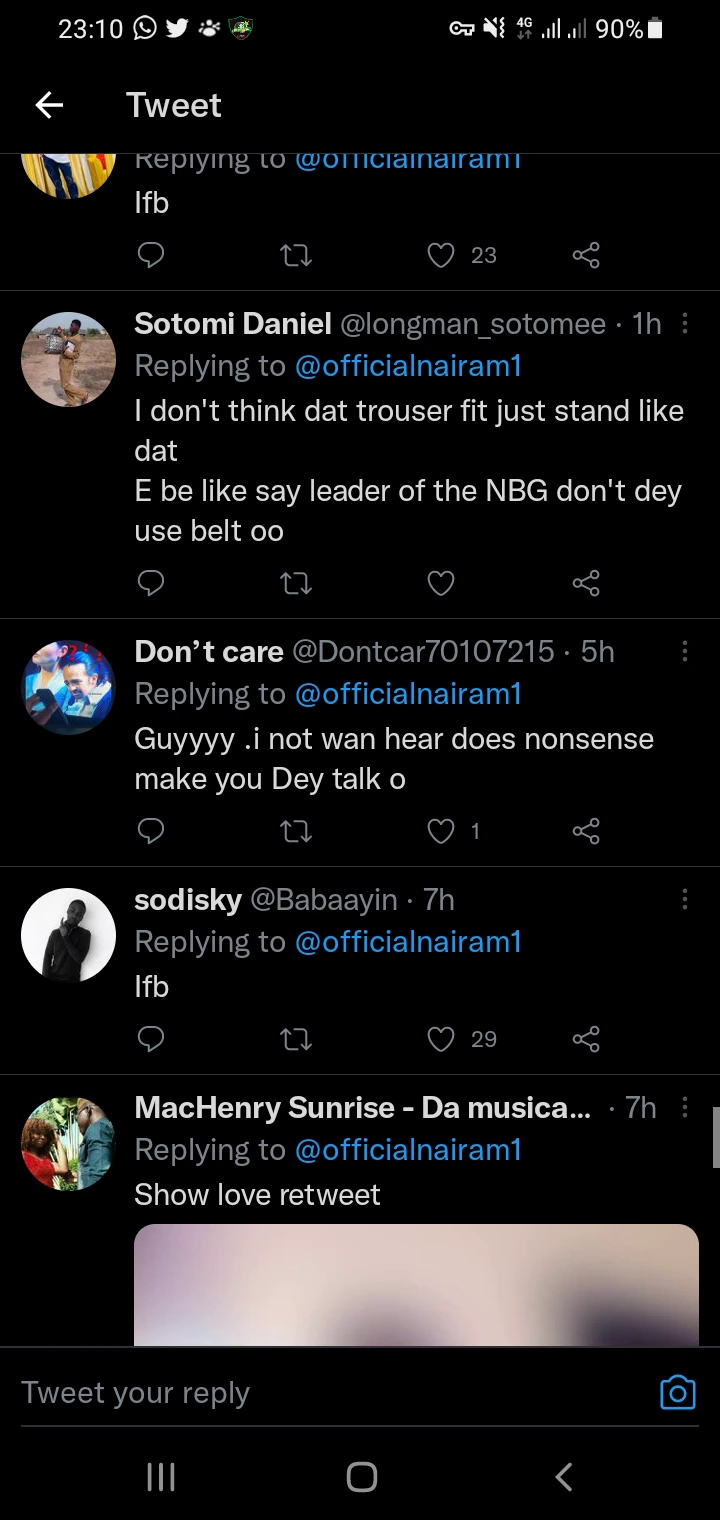Open more options for Sotomi Daniel's tweet

click(685, 324)
